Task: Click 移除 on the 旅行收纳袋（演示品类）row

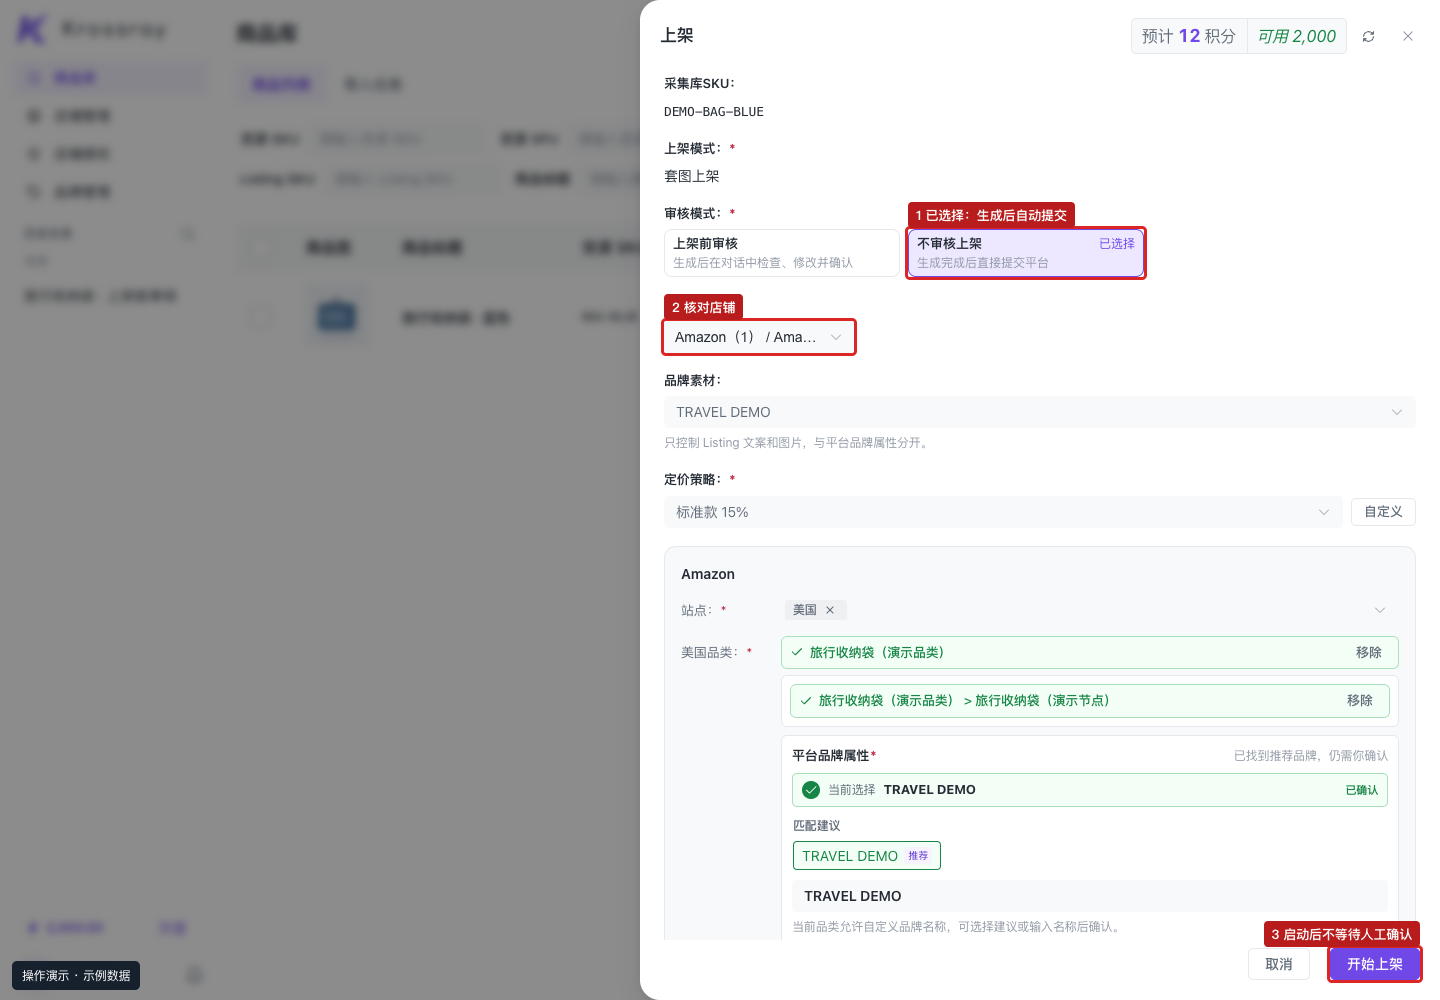Action: pos(1369,653)
